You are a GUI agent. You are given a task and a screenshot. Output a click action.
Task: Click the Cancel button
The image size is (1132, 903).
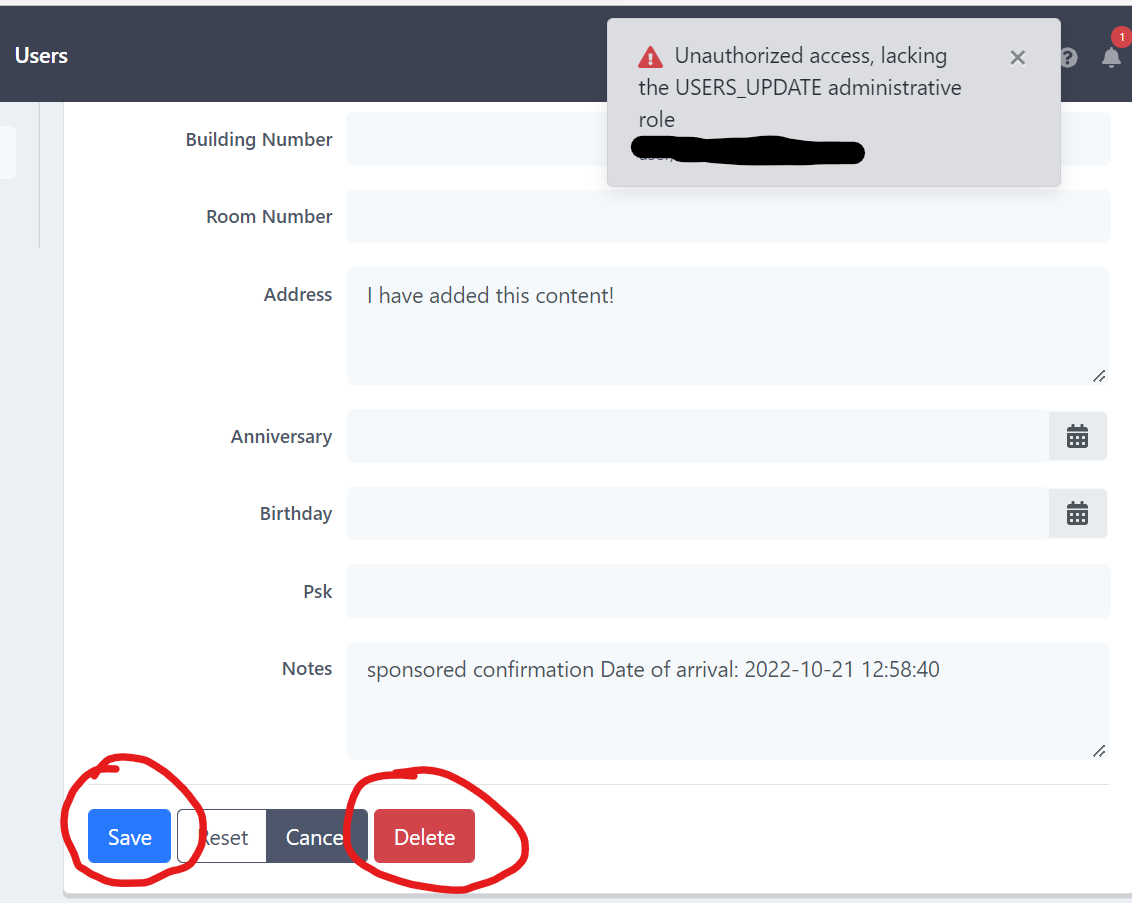point(317,837)
